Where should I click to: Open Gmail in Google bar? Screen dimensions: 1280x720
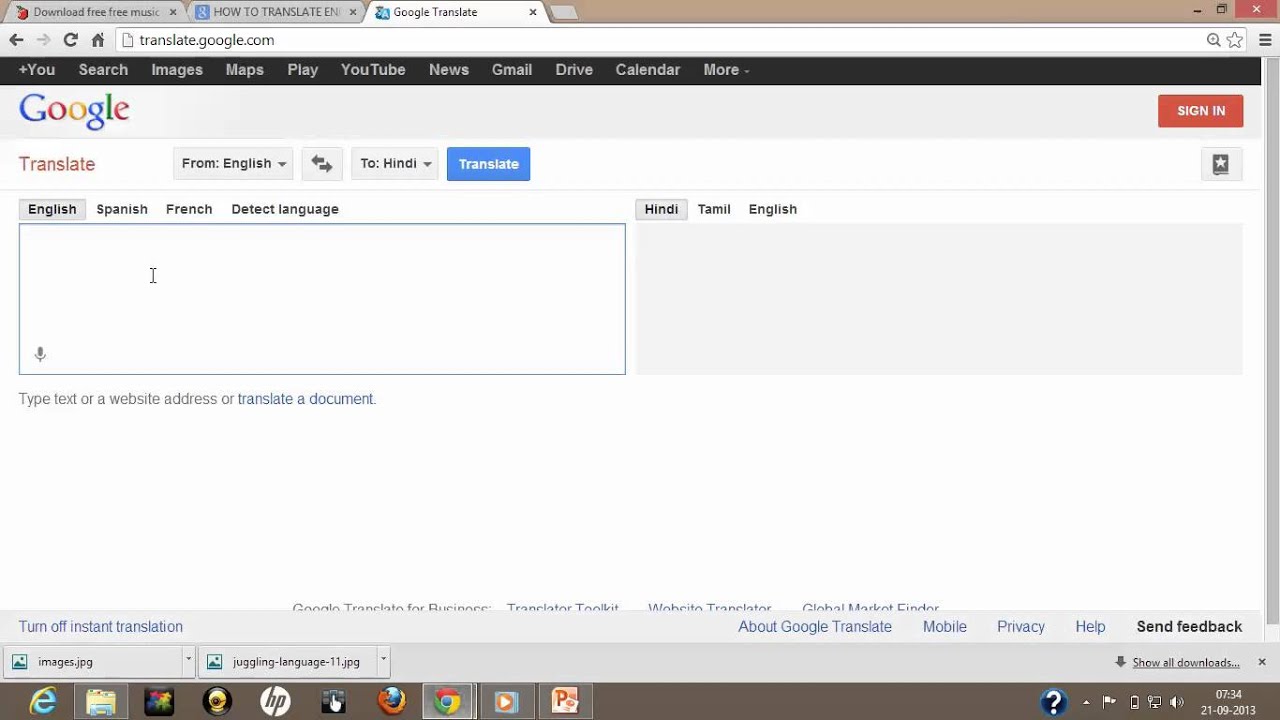tap(512, 70)
